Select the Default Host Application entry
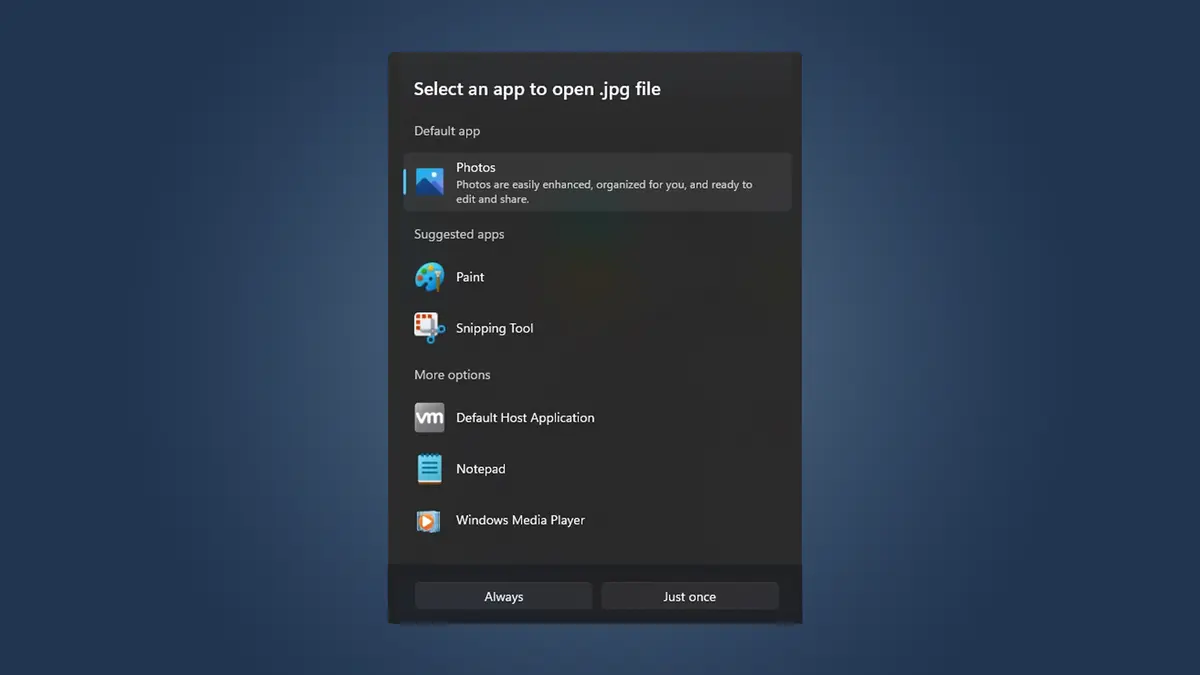This screenshot has width=1200, height=675. [525, 418]
